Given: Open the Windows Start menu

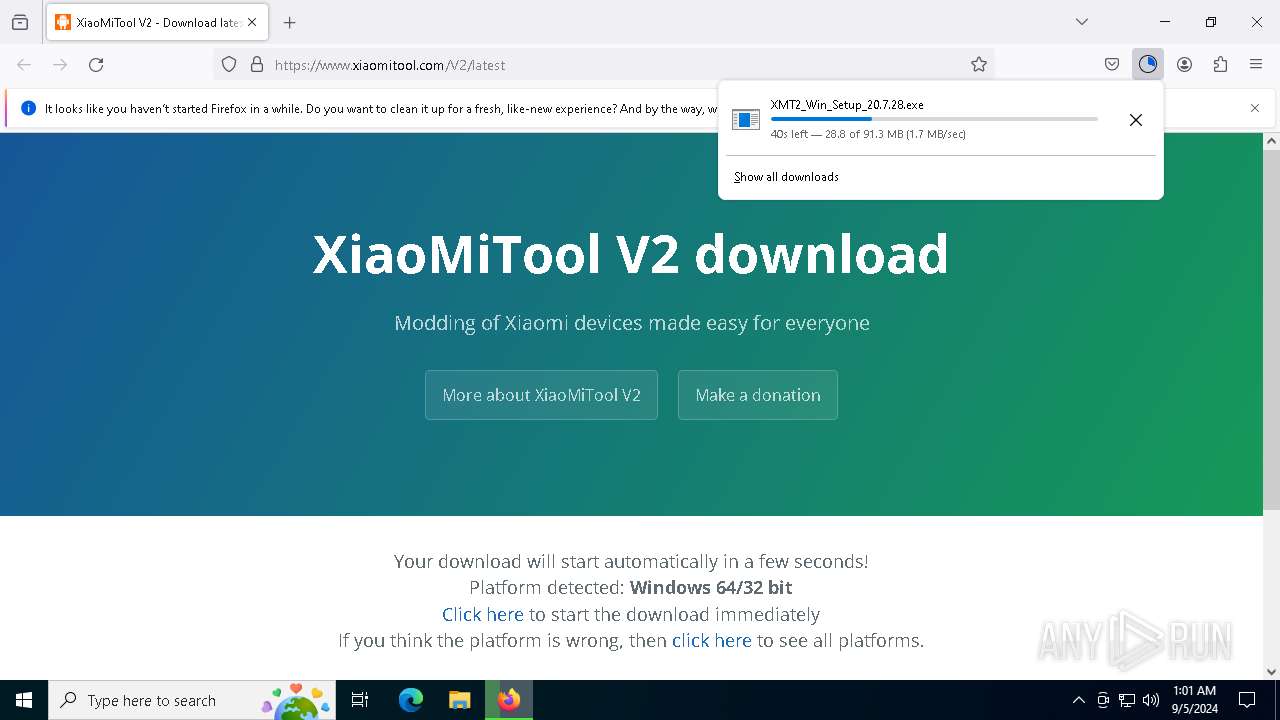Looking at the screenshot, I should click(24, 700).
